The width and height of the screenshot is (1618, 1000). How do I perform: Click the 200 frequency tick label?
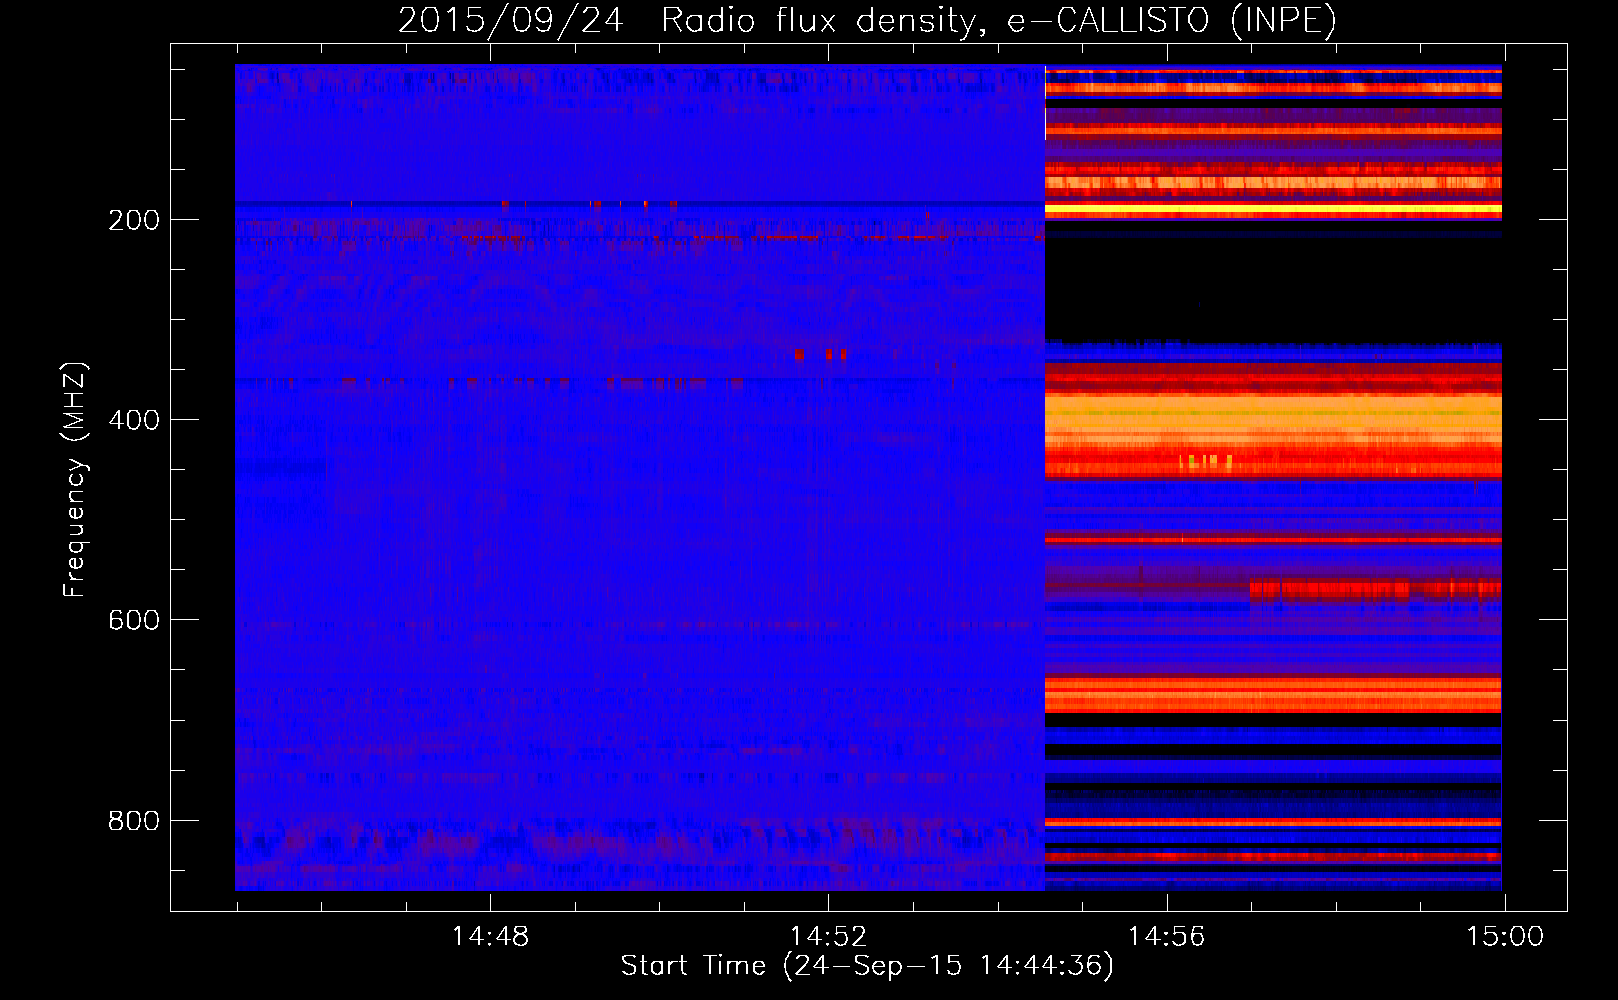coord(133,220)
